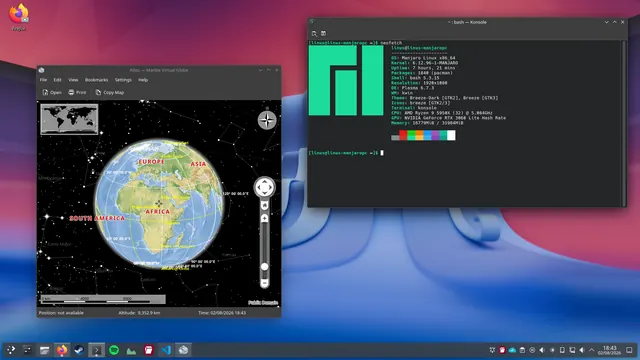Click the red tray icon in system tray
The image size is (640, 360).
(x=502, y=350)
